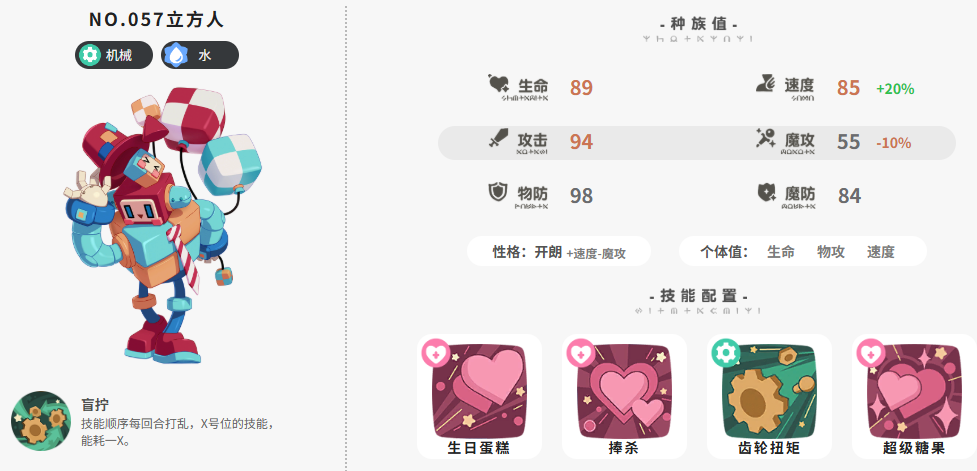977x471 pixels.
Task: Click the 机械 type gear icon
Action: click(x=90, y=55)
